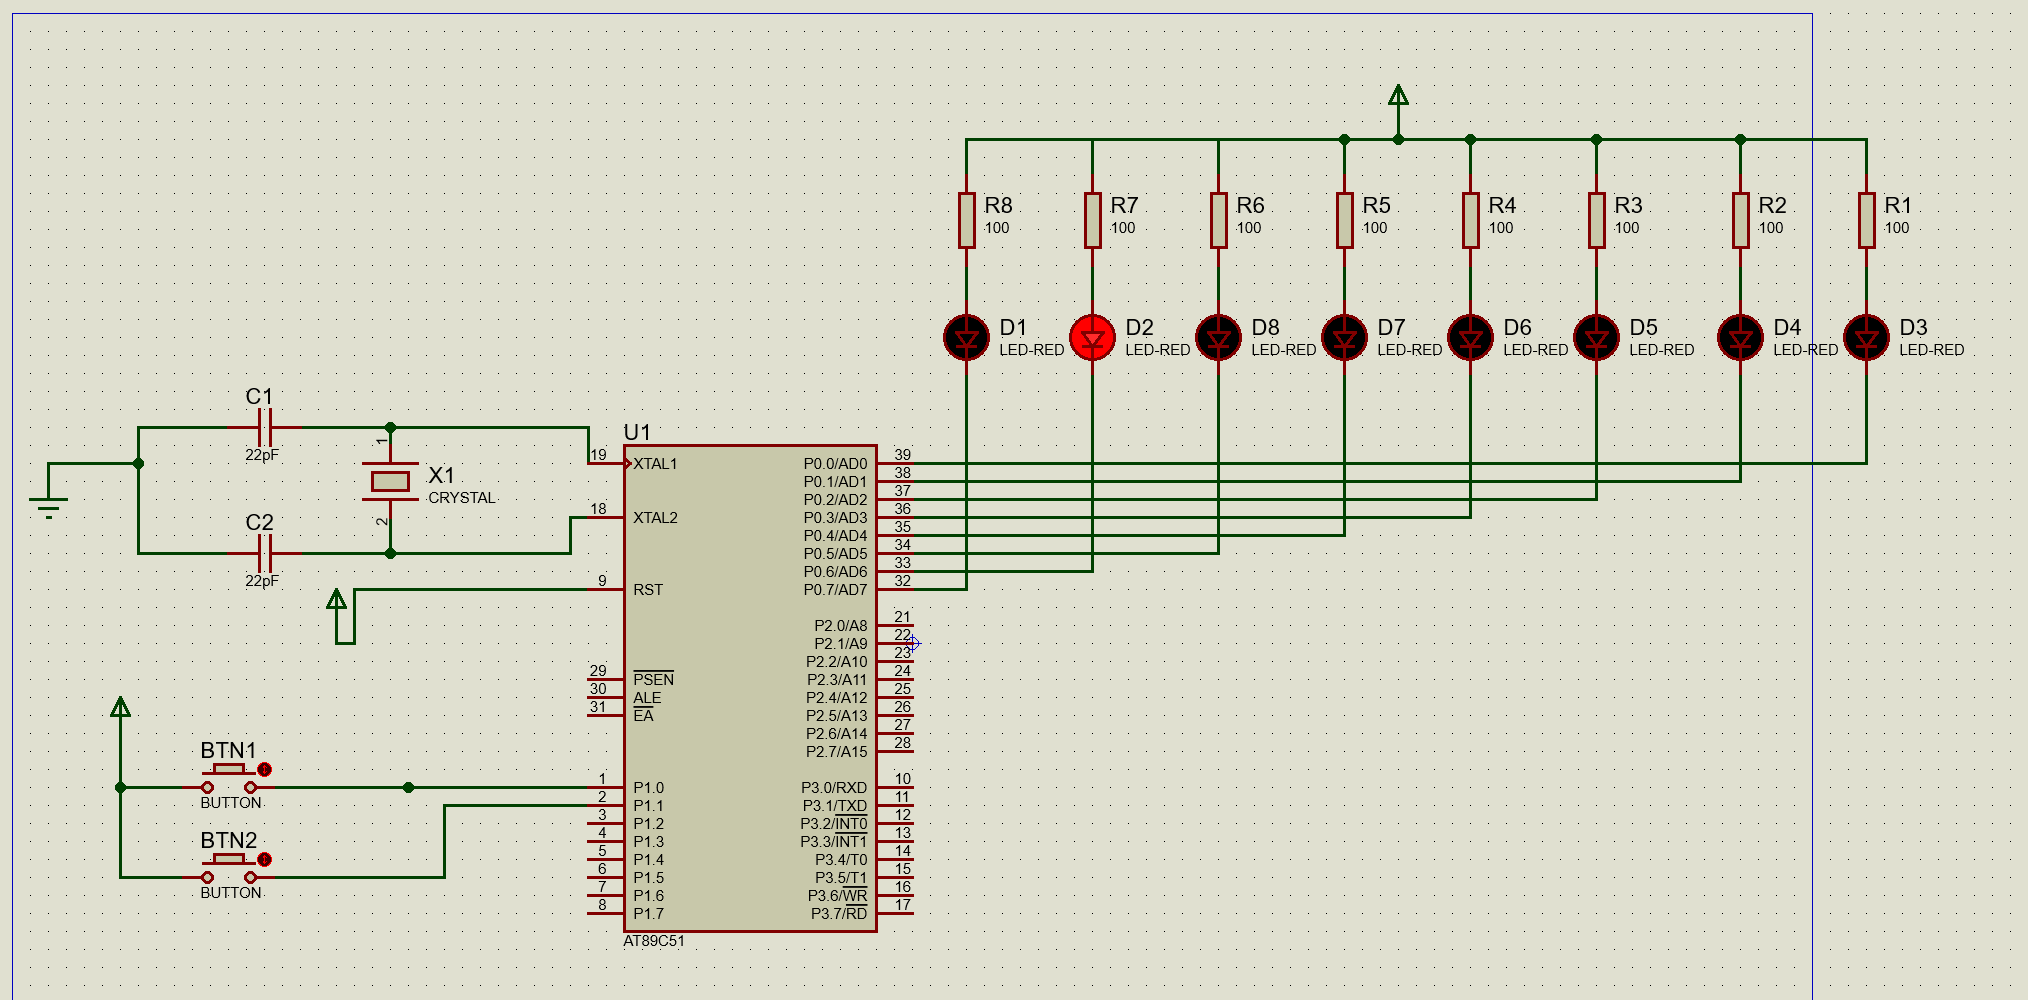Click the ground terminal symbol
The width and height of the screenshot is (2028, 1000).
click(48, 505)
